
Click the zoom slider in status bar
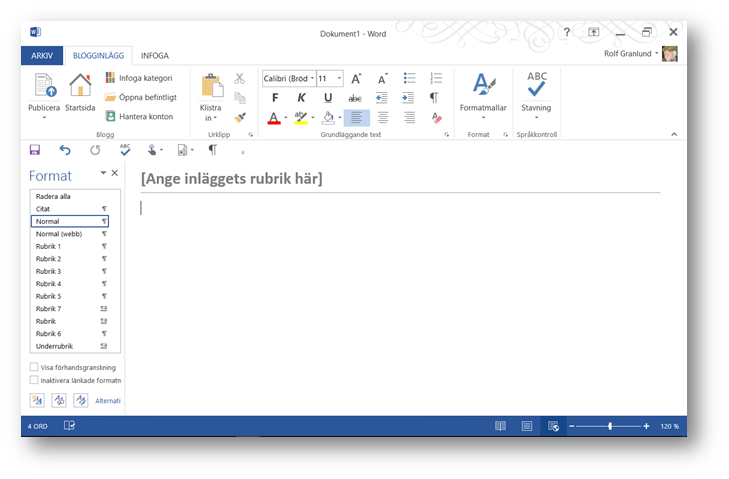point(610,426)
